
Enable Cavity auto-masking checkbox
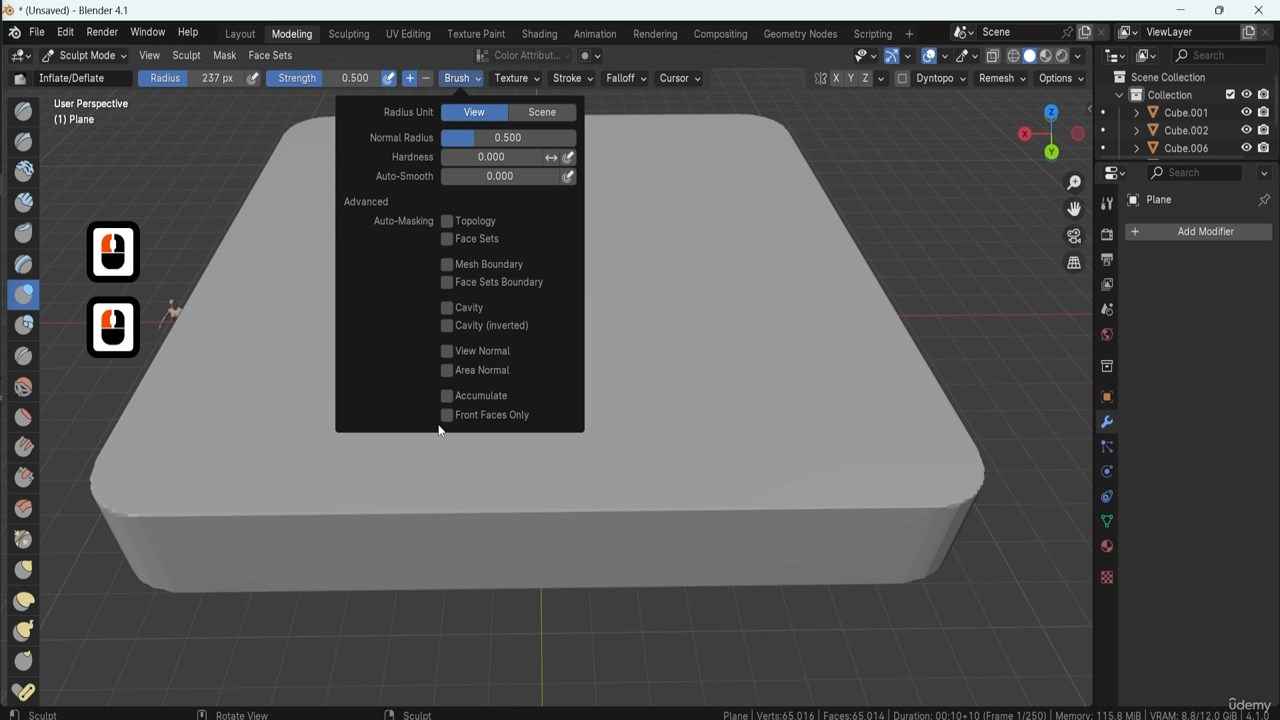pyautogui.click(x=447, y=308)
